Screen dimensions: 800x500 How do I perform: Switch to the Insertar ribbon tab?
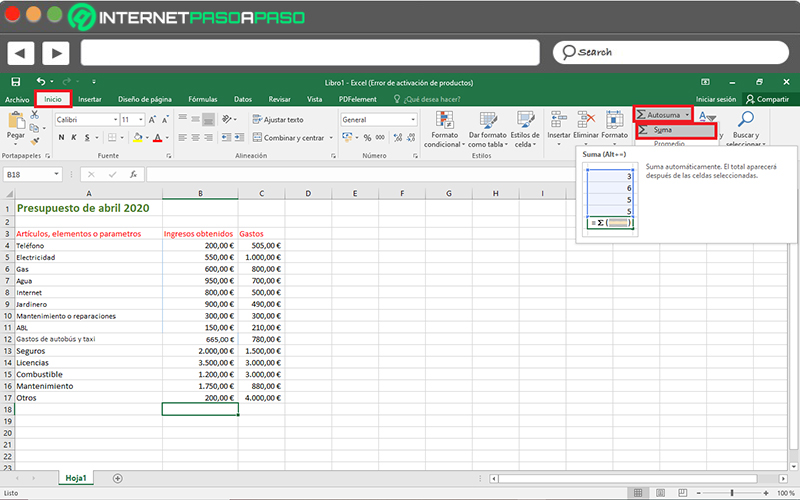90,99
